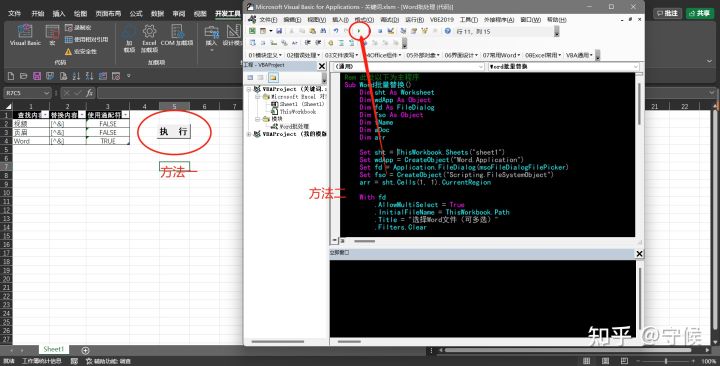Click Procedure View button below code pane
Screen dimensions: 720x366
(x=334, y=241)
